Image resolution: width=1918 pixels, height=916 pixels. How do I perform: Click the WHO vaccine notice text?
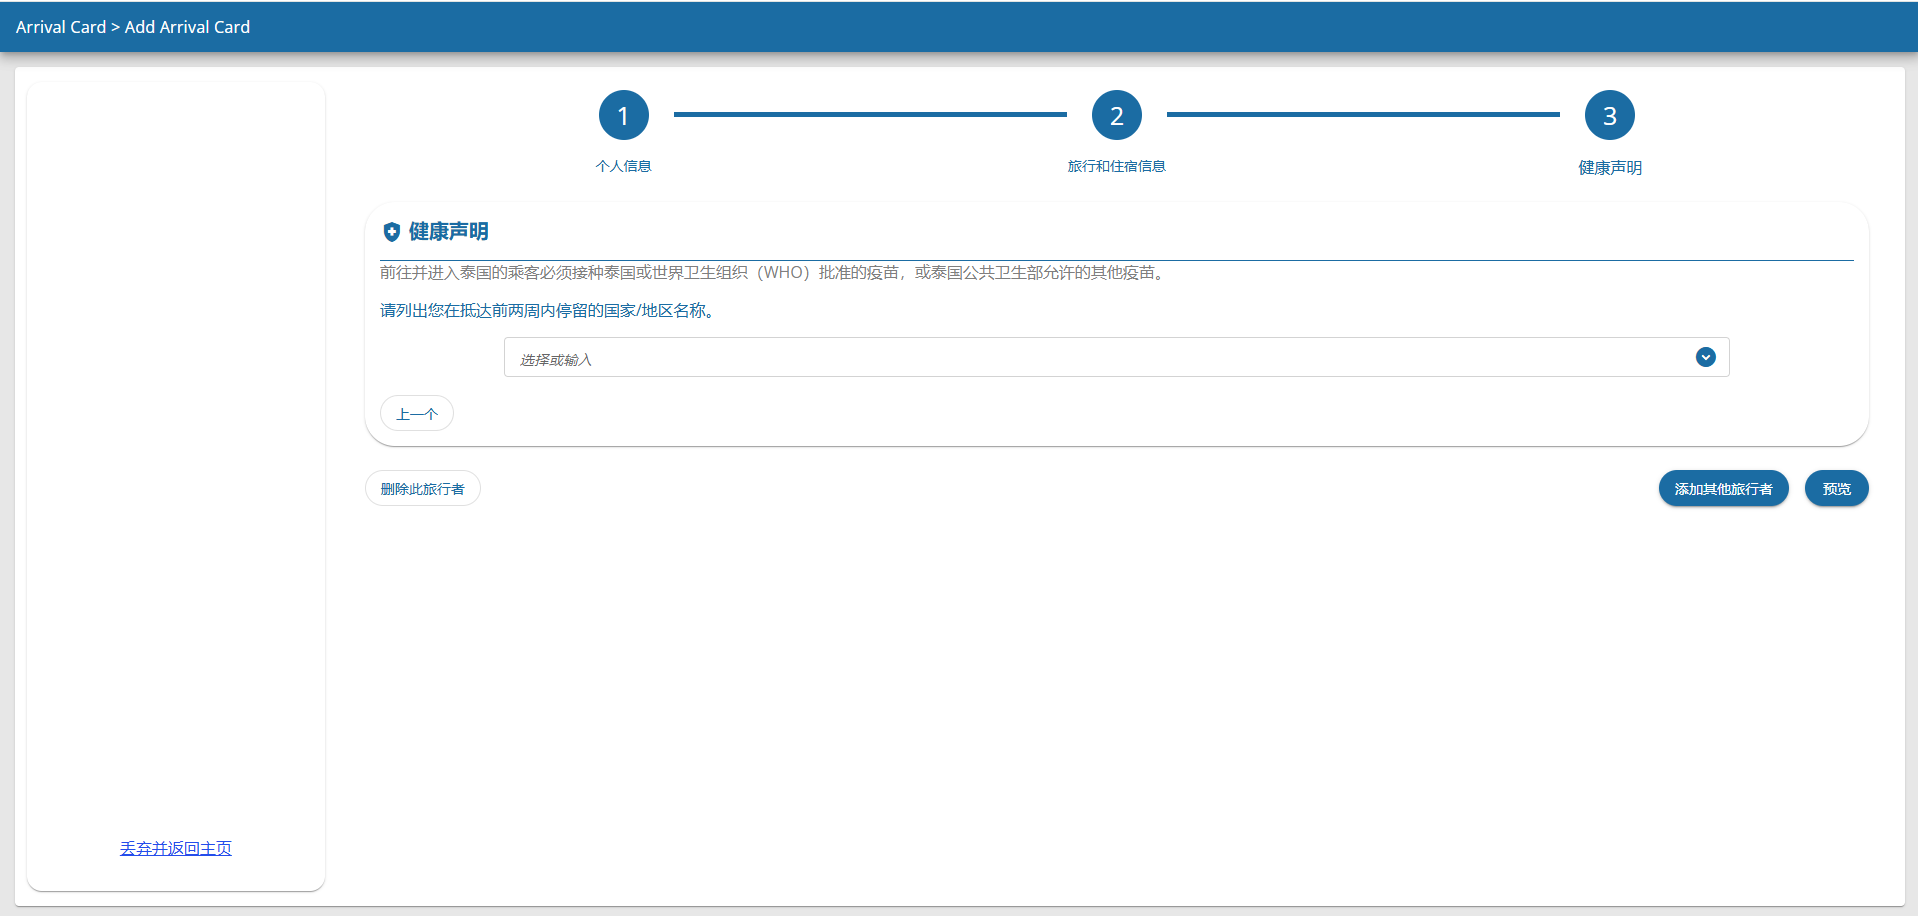tap(774, 273)
